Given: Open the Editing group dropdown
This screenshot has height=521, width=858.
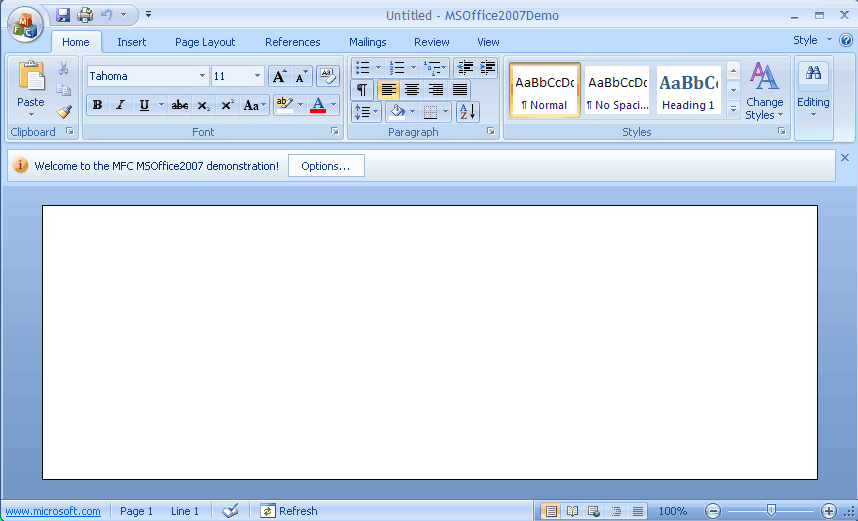Looking at the screenshot, I should 813,91.
